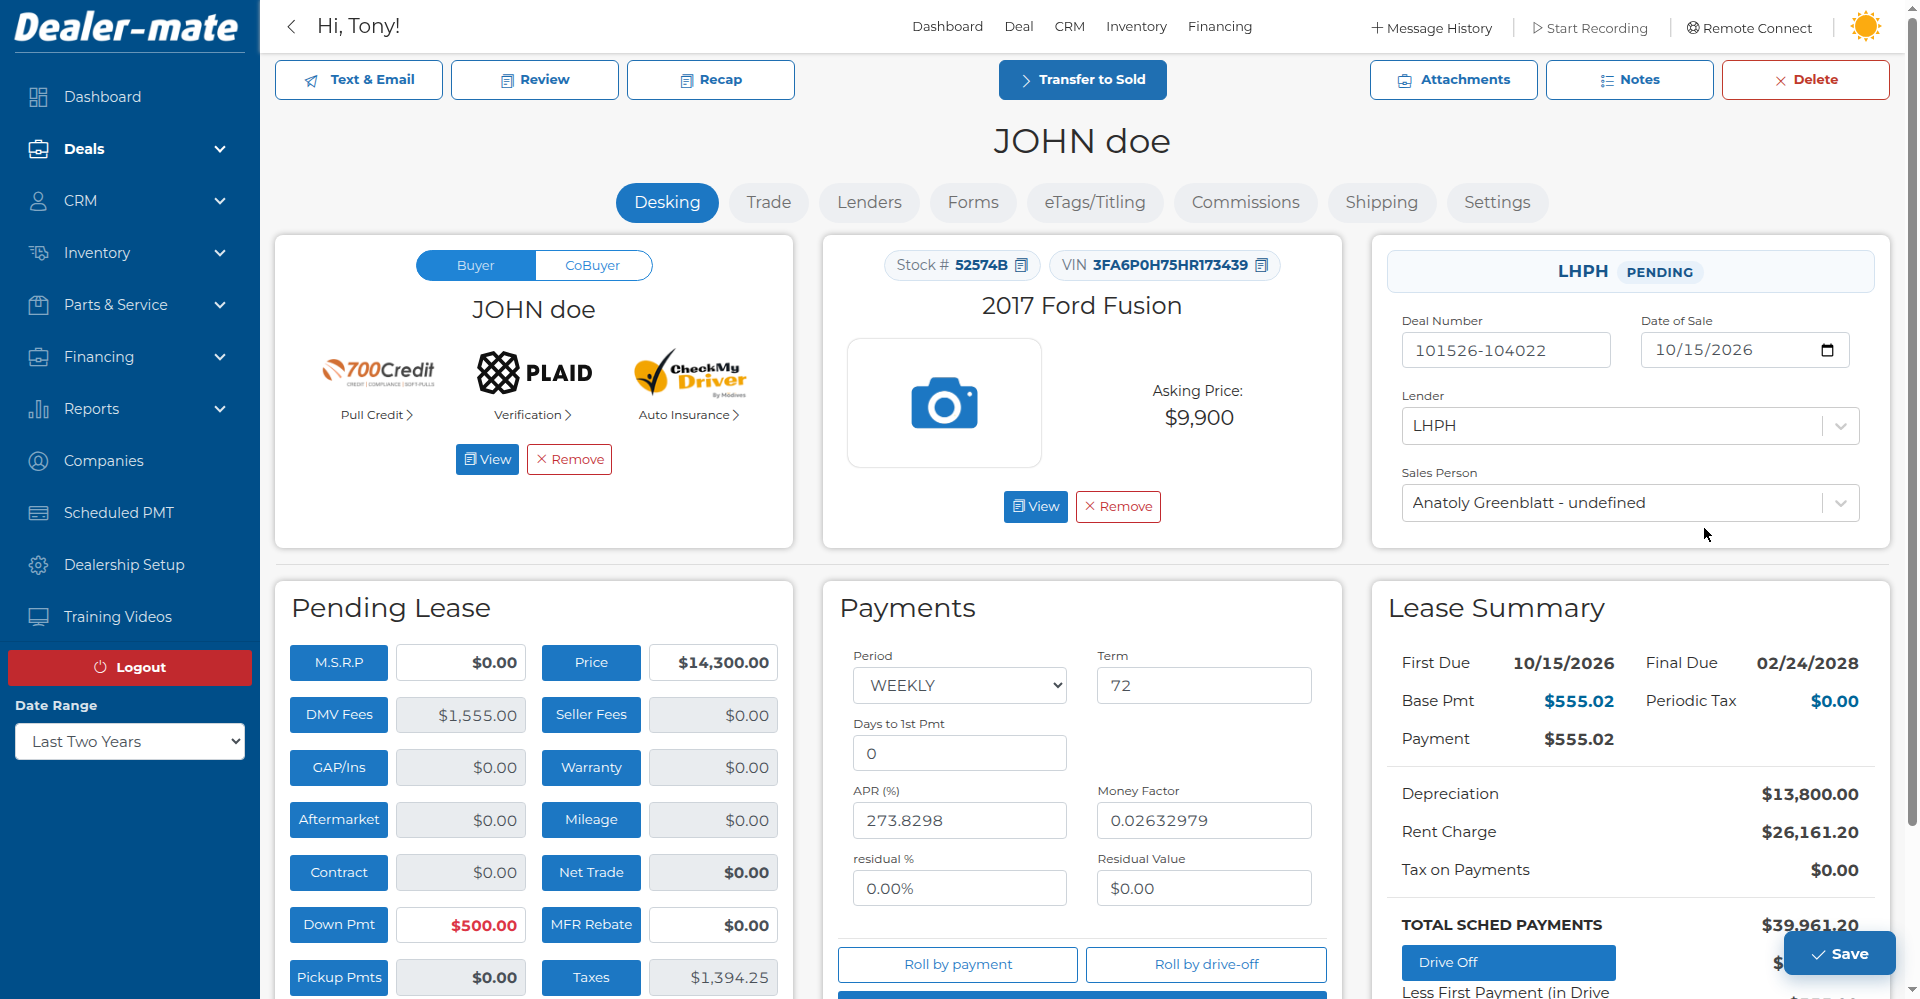Click the Save button

pos(1839,954)
